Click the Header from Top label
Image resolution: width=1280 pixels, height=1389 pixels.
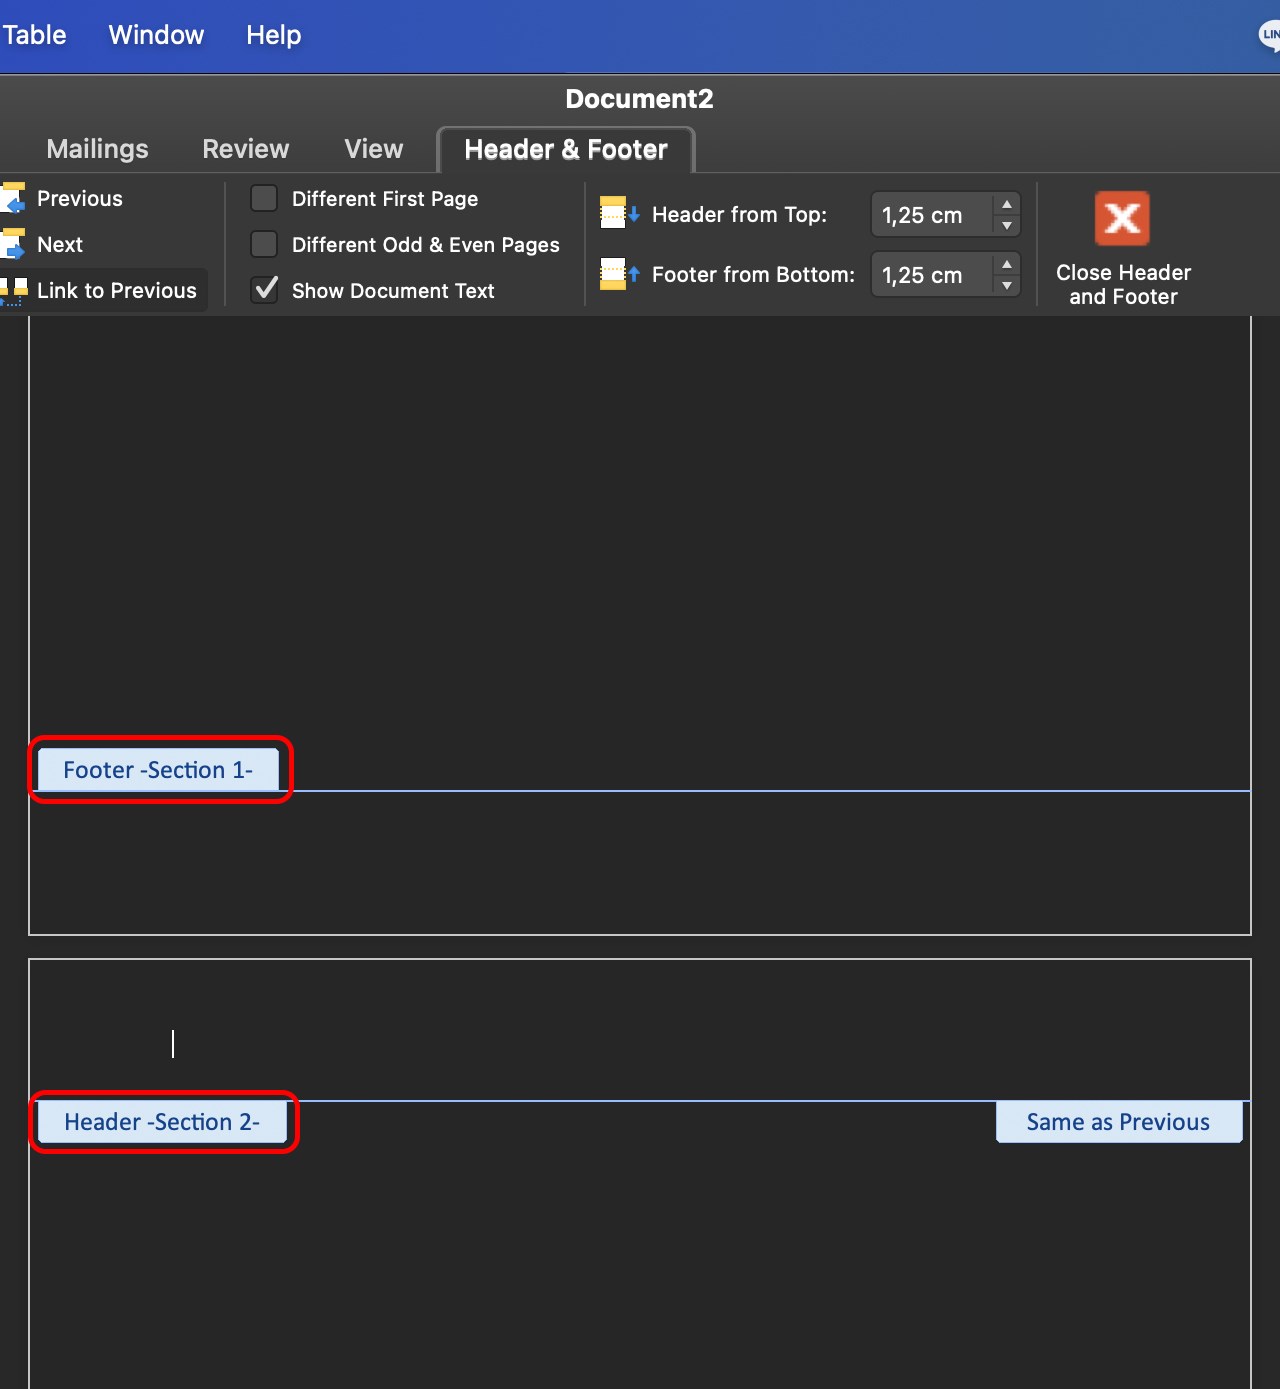(740, 214)
